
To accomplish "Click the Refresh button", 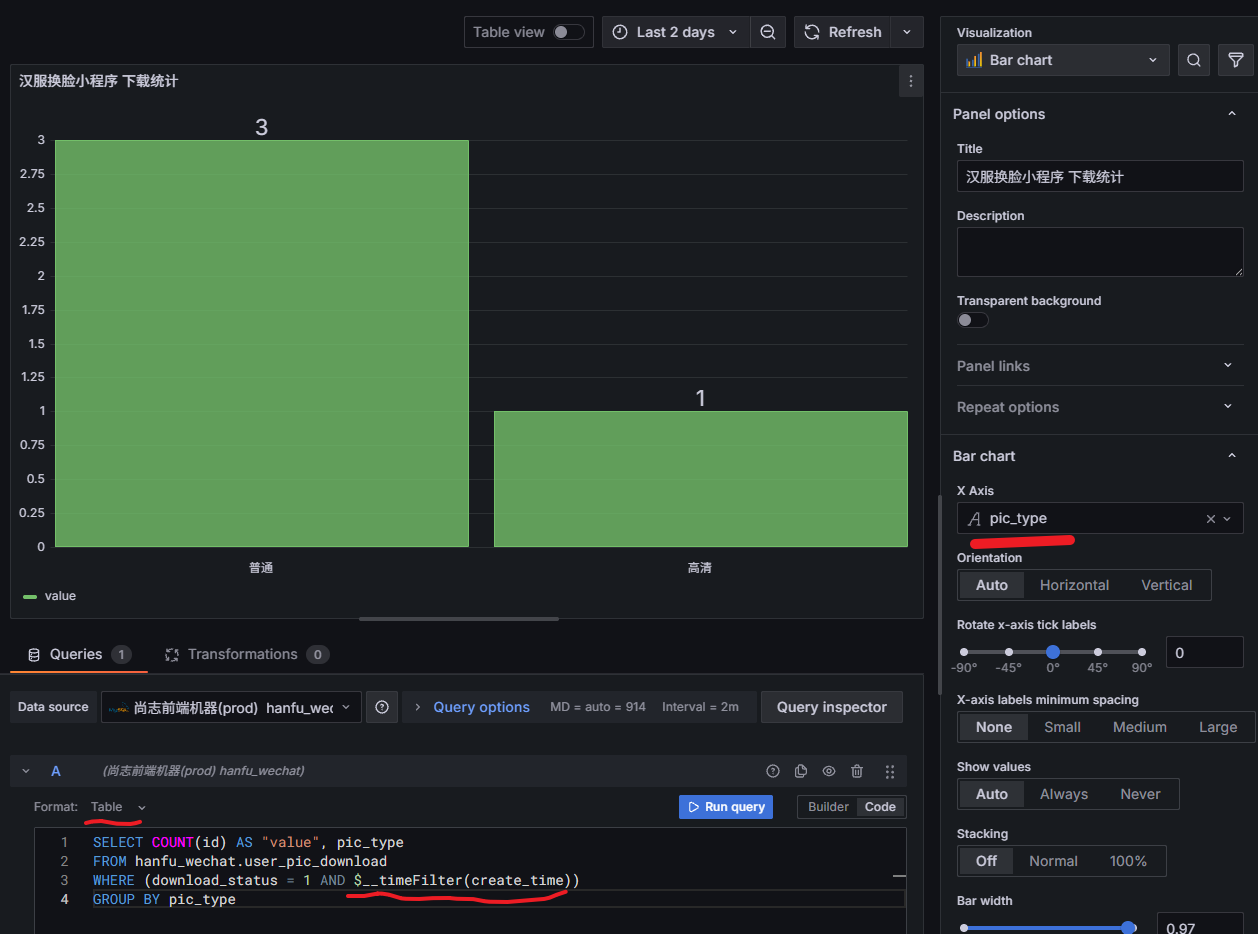I will (x=843, y=32).
